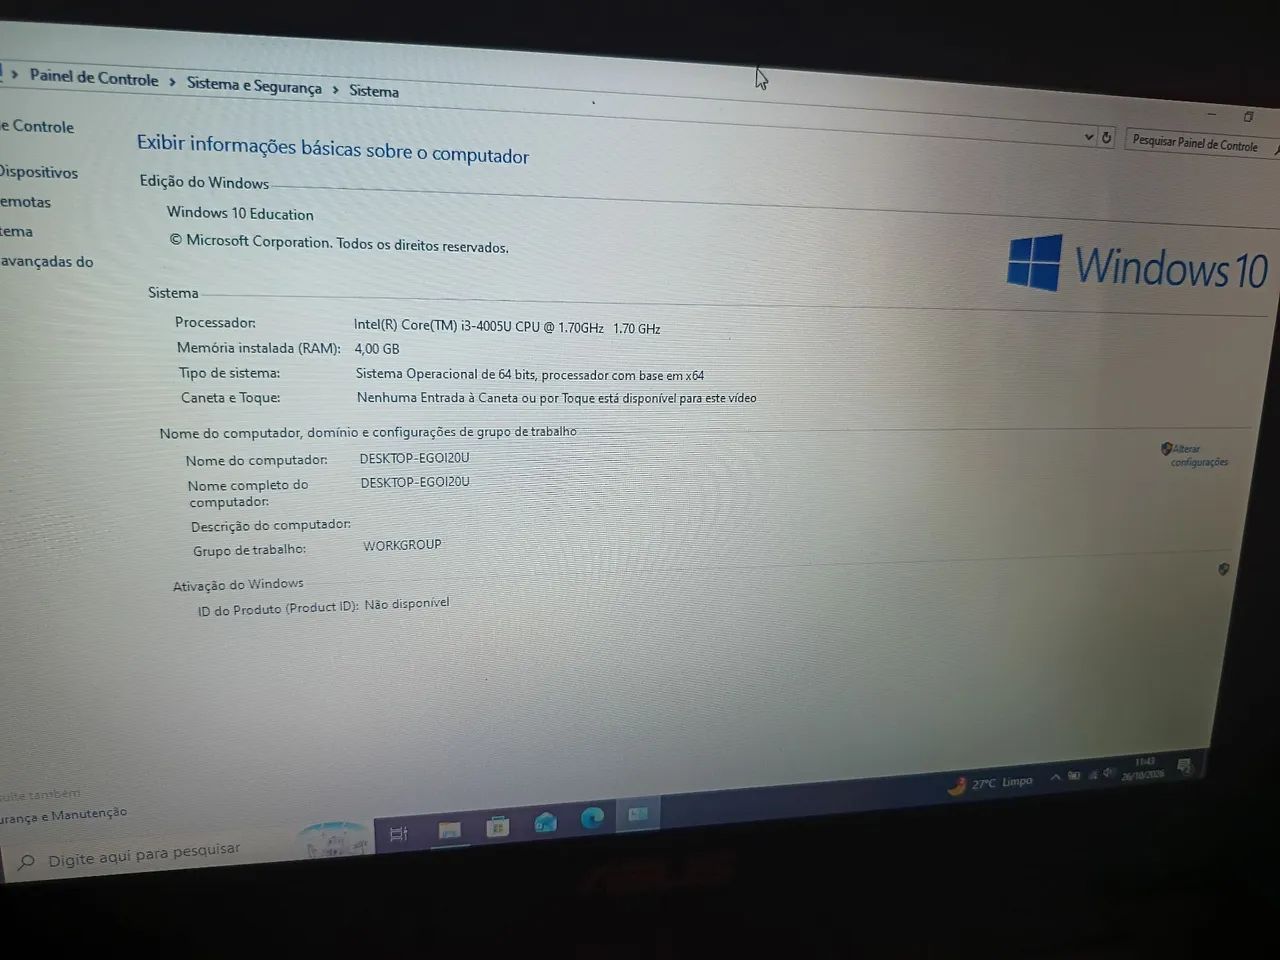Screen dimensions: 1280x960
Task: Restore down the Control Panel window
Action: pos(1248,117)
